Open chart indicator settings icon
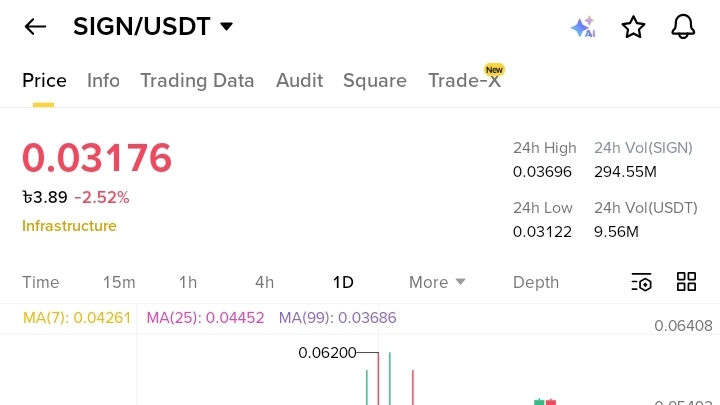 (x=641, y=282)
